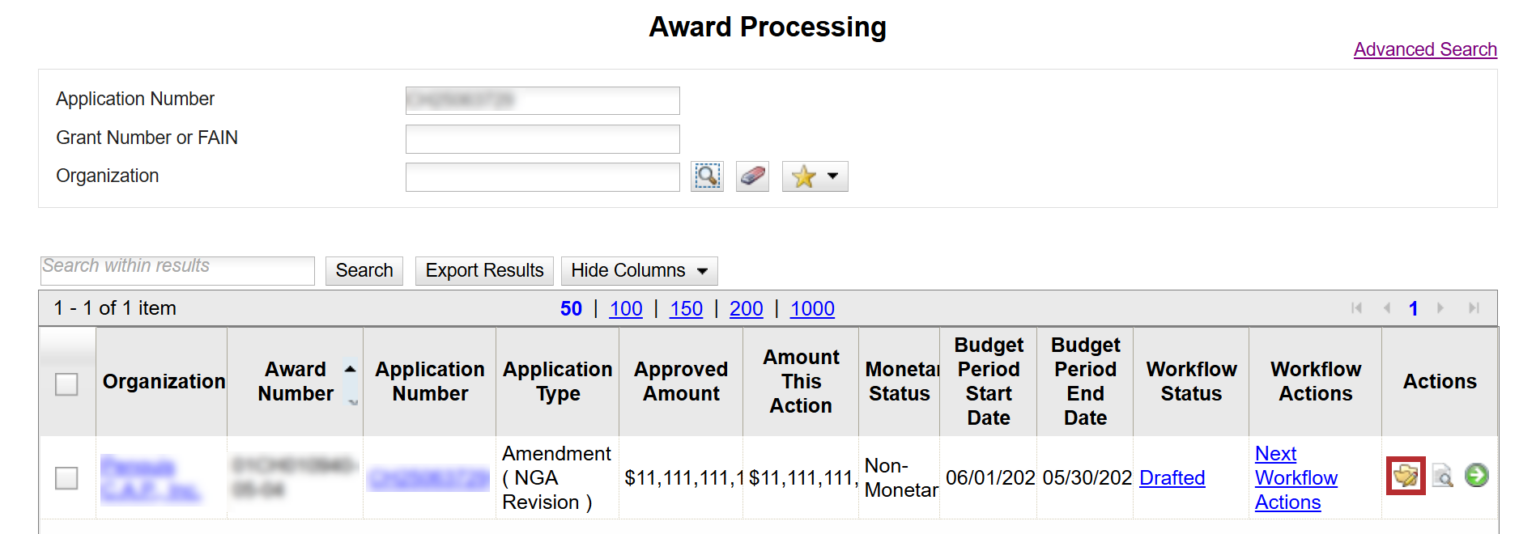Click the eraser clear-fields icon
The width and height of the screenshot is (1536, 534).
click(752, 177)
